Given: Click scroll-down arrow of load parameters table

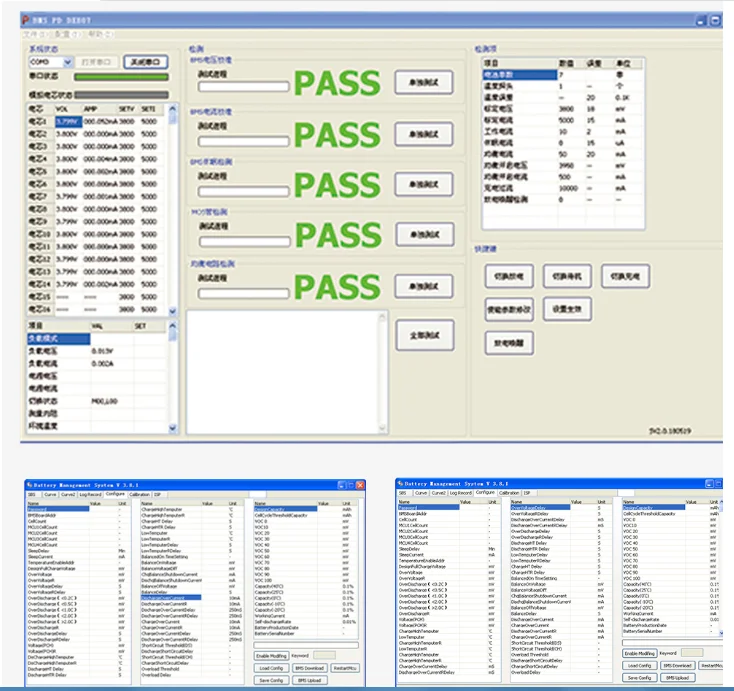Looking at the screenshot, I should tap(173, 427).
